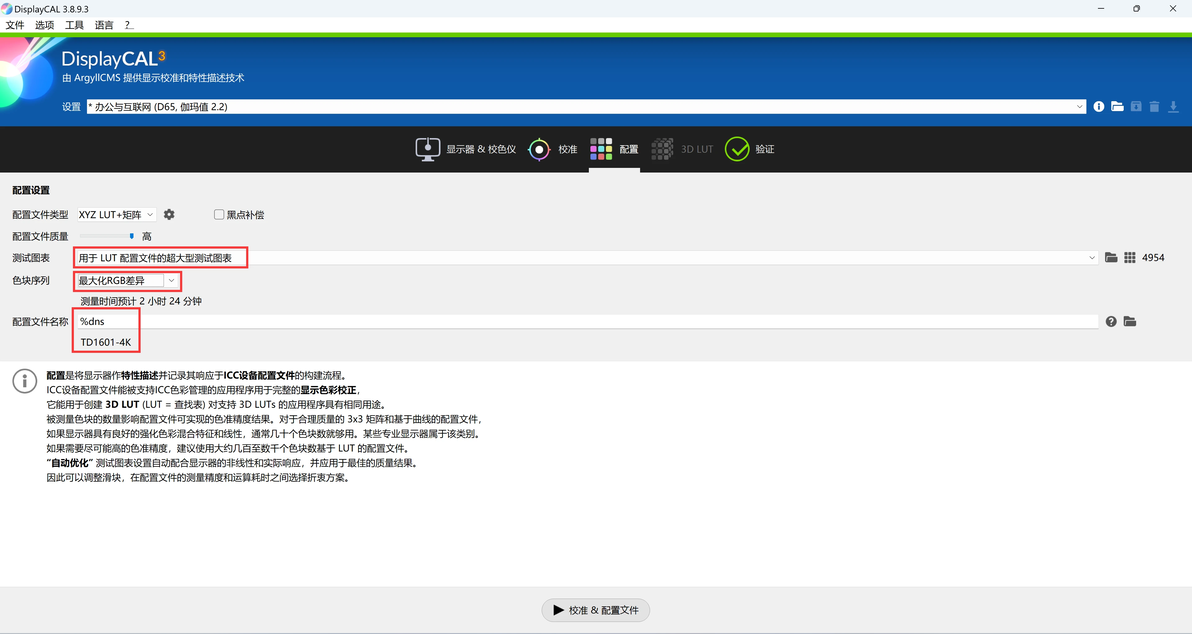Open the 色块序列 dropdown
Screen dimensions: 1192x634
(x=127, y=281)
